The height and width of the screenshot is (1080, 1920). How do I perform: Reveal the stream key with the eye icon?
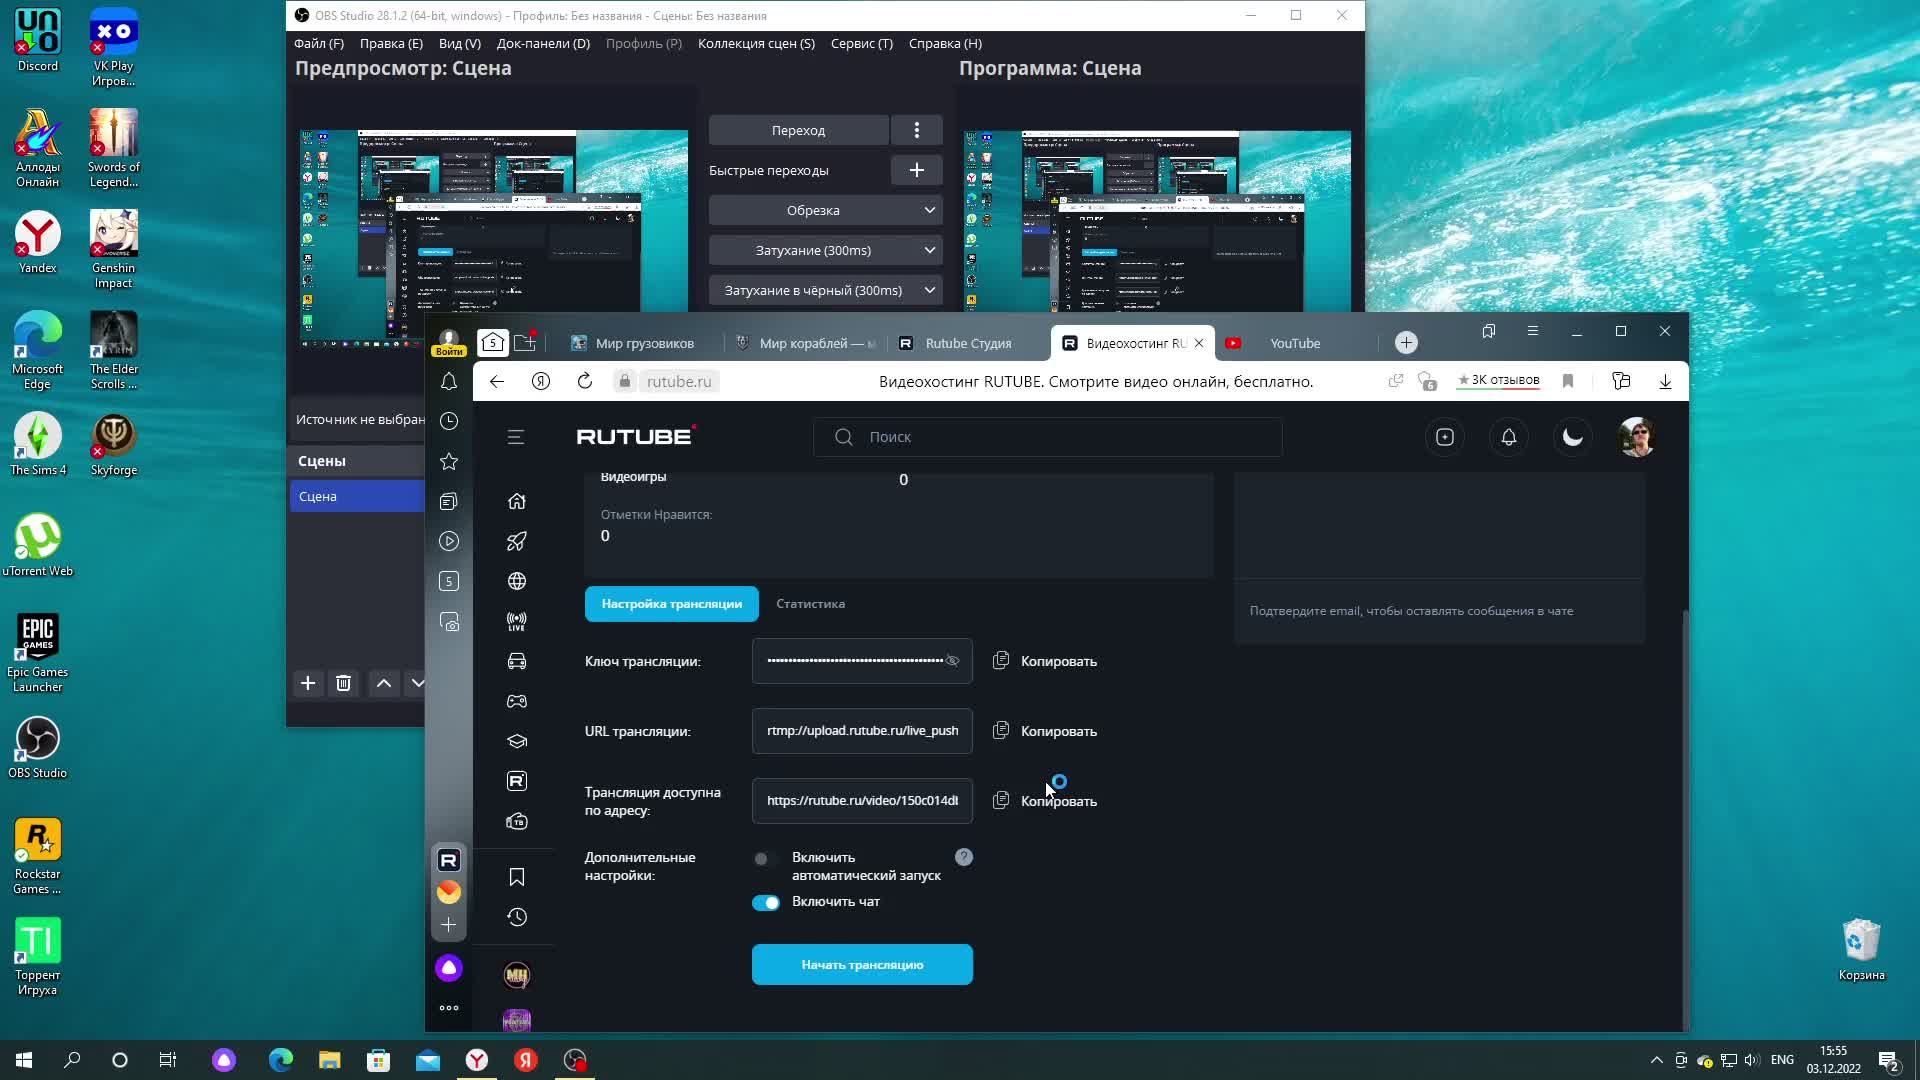click(952, 661)
